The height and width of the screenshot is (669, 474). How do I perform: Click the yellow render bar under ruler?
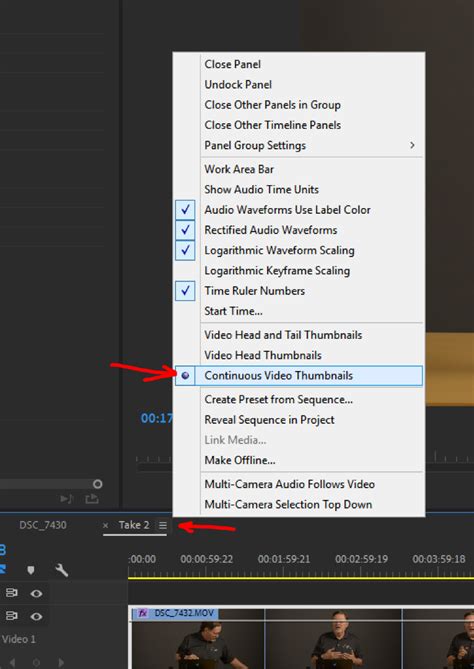[x=301, y=578]
